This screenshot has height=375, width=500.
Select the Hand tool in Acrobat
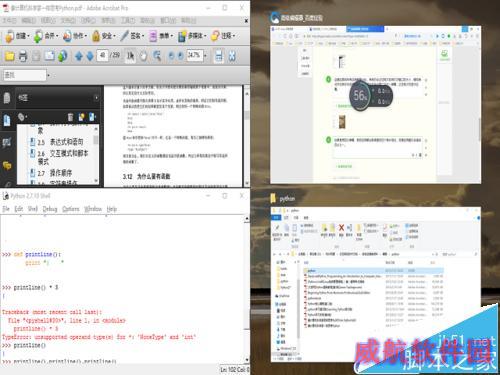[143, 56]
